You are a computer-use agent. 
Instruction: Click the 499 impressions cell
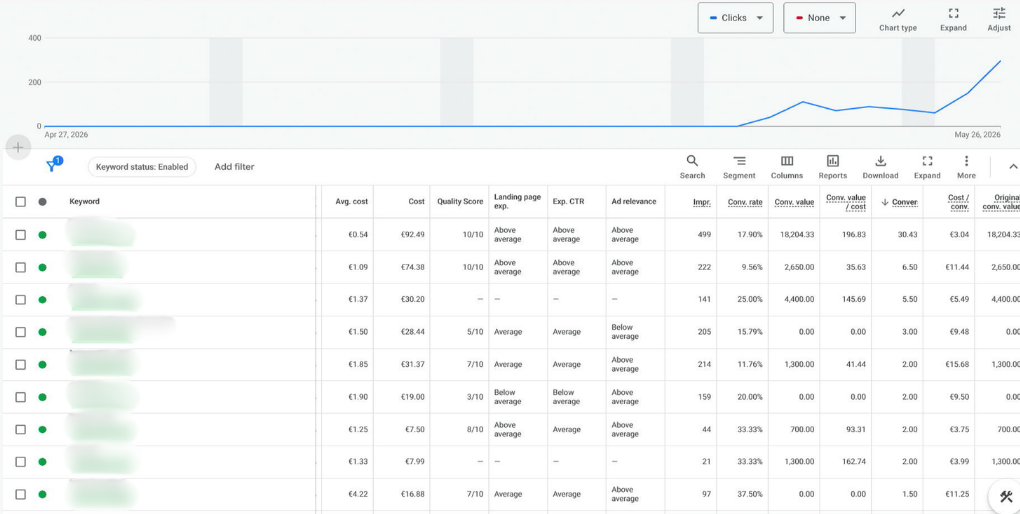(x=704, y=235)
